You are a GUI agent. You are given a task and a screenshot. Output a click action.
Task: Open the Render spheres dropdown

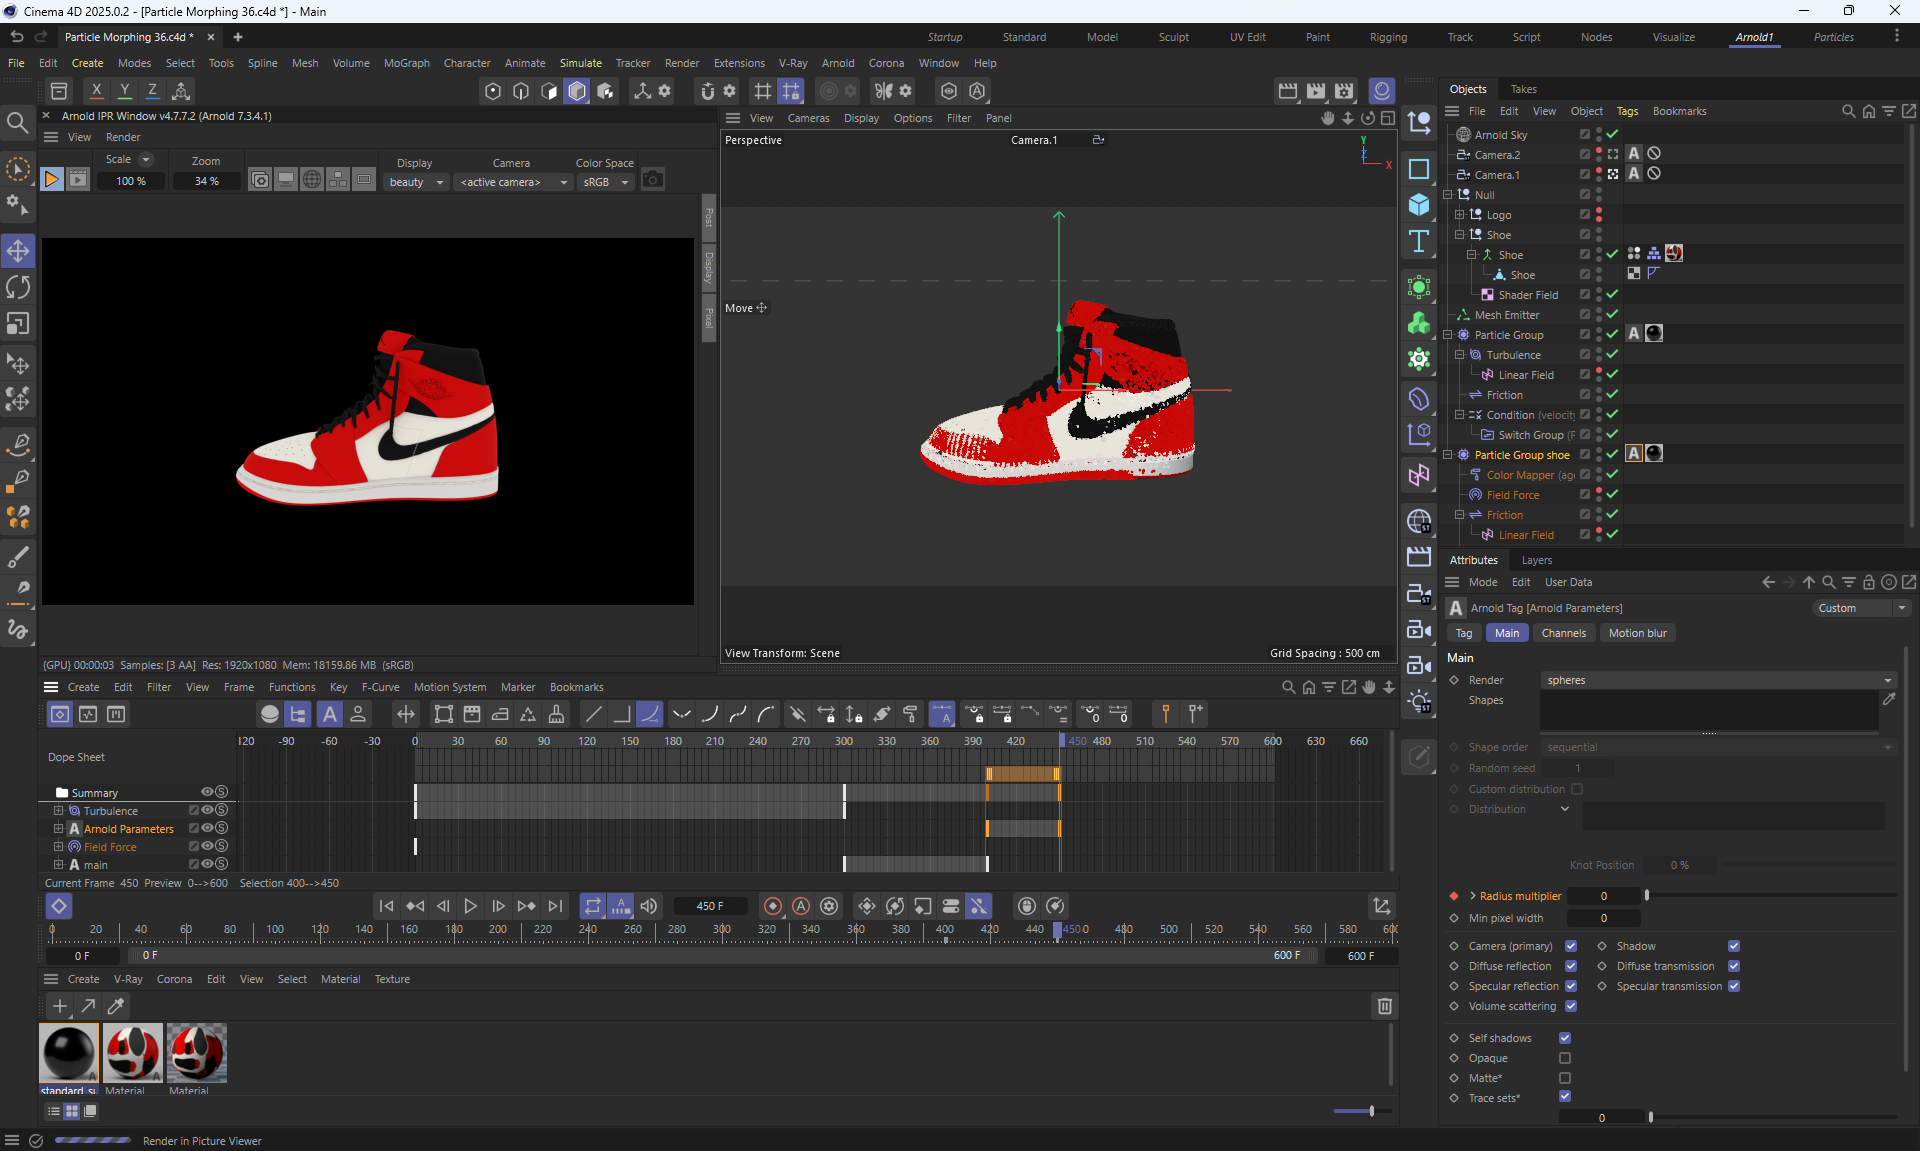1718,680
